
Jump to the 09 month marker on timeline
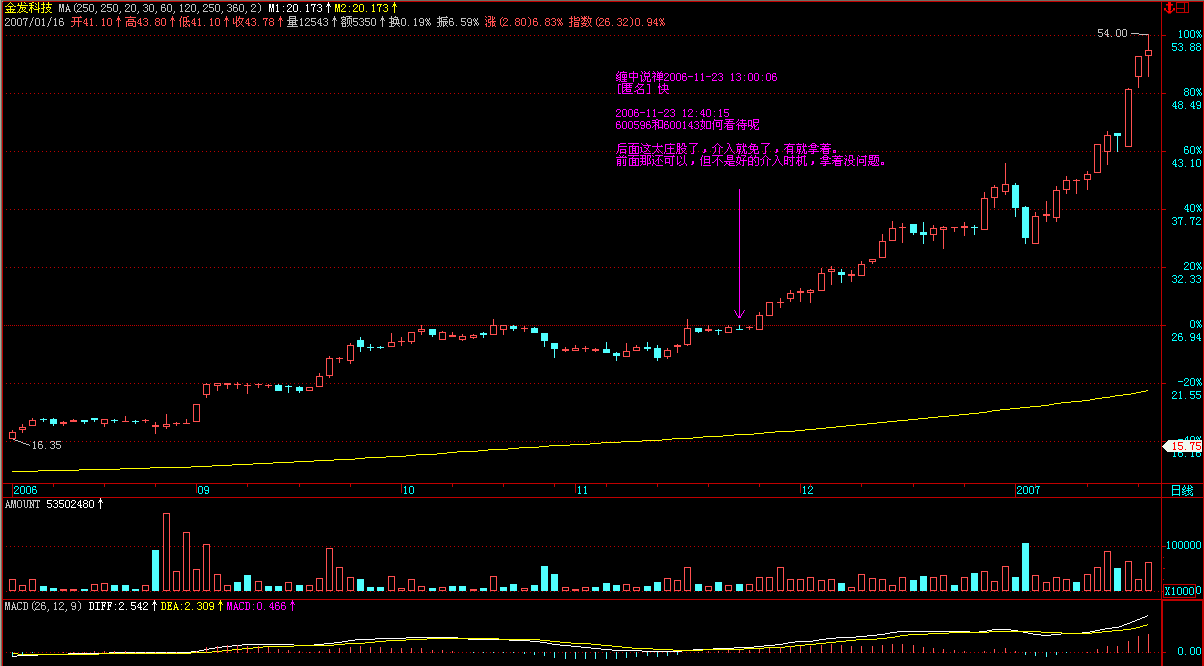click(x=203, y=490)
